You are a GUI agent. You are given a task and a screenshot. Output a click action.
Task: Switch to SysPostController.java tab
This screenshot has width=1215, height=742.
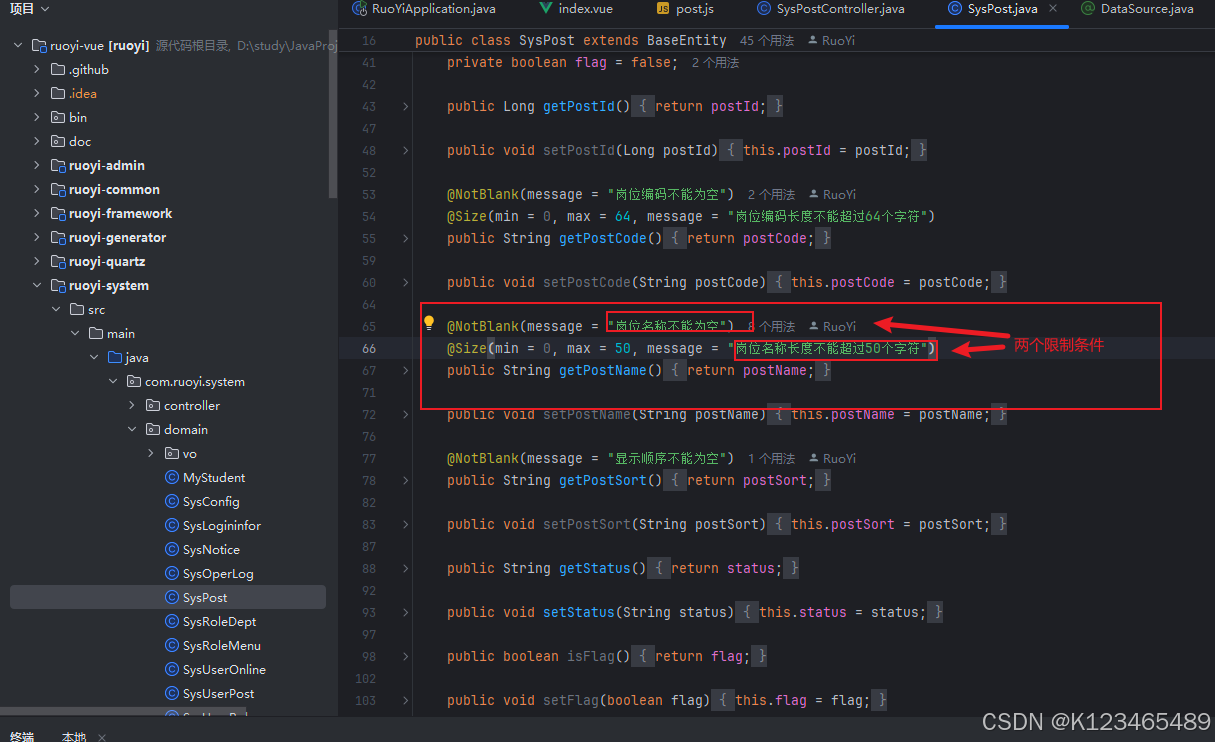click(x=832, y=9)
